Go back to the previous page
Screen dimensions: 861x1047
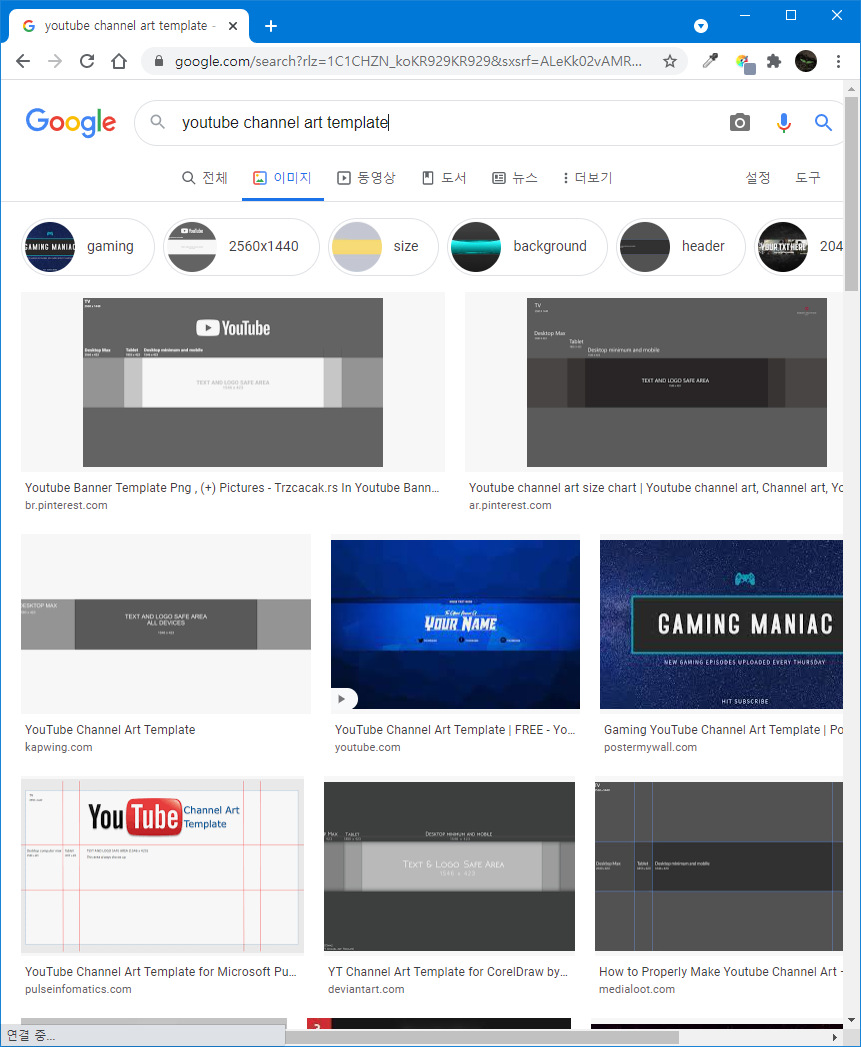[x=23, y=61]
